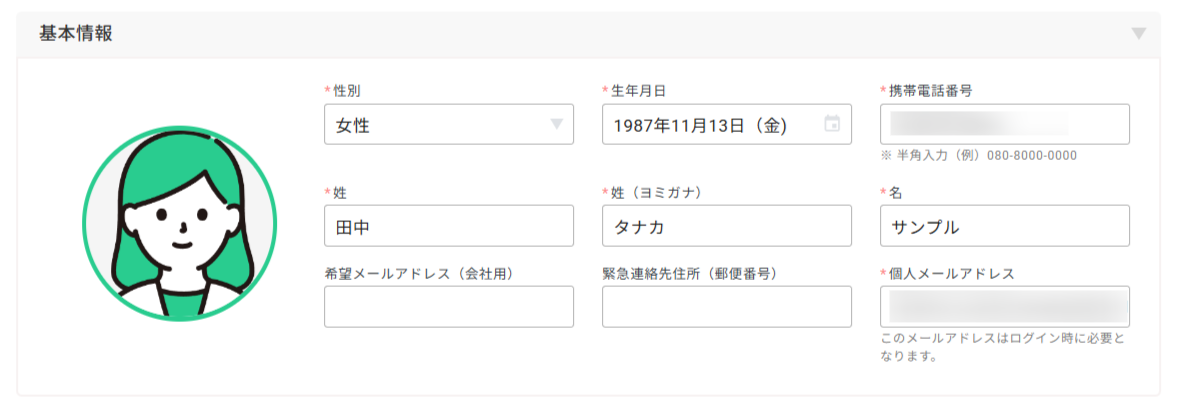
Task: Collapse the 基本情報 section with the triangle
Action: 1138,33
